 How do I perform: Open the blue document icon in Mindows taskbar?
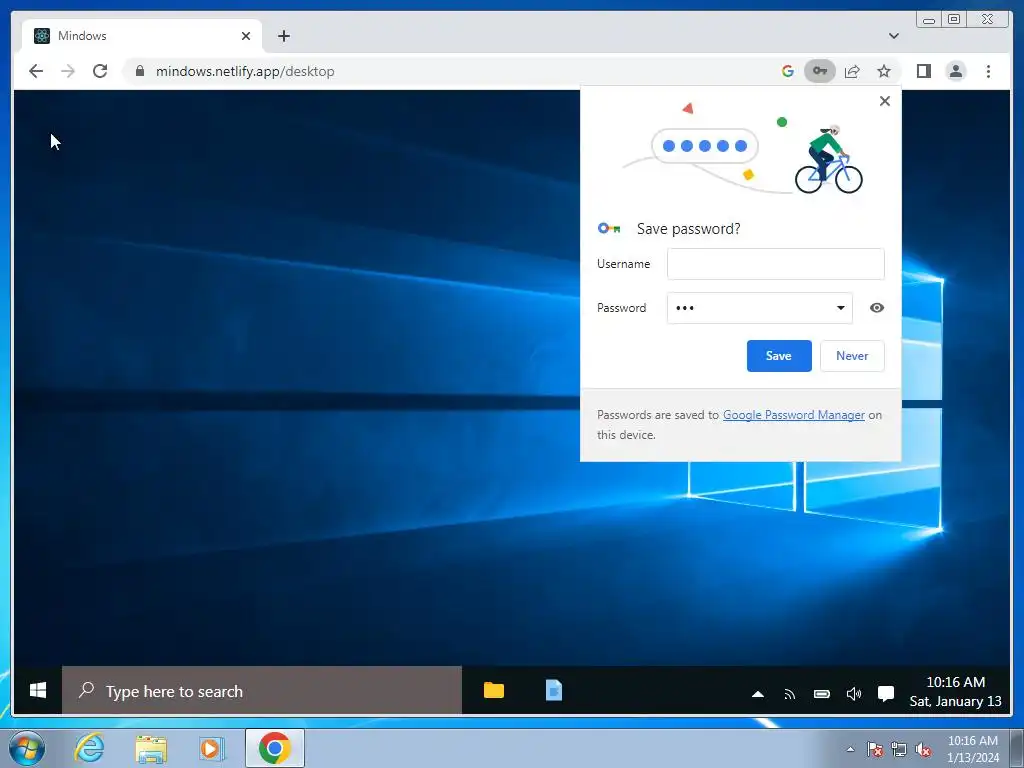tap(554, 690)
